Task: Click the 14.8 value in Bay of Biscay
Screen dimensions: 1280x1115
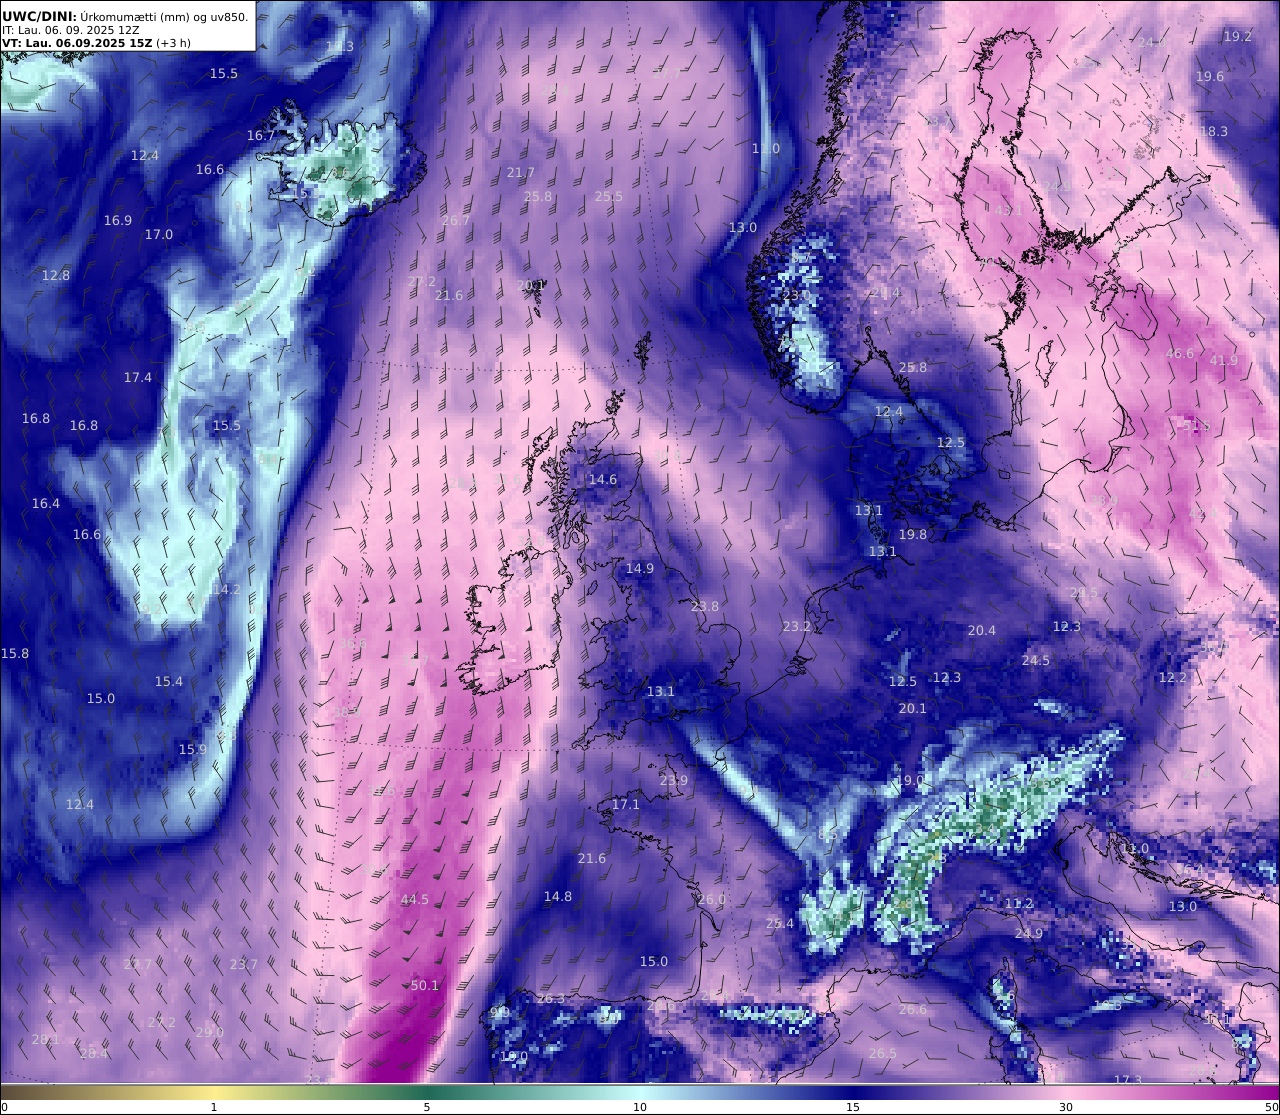Action: coord(558,896)
